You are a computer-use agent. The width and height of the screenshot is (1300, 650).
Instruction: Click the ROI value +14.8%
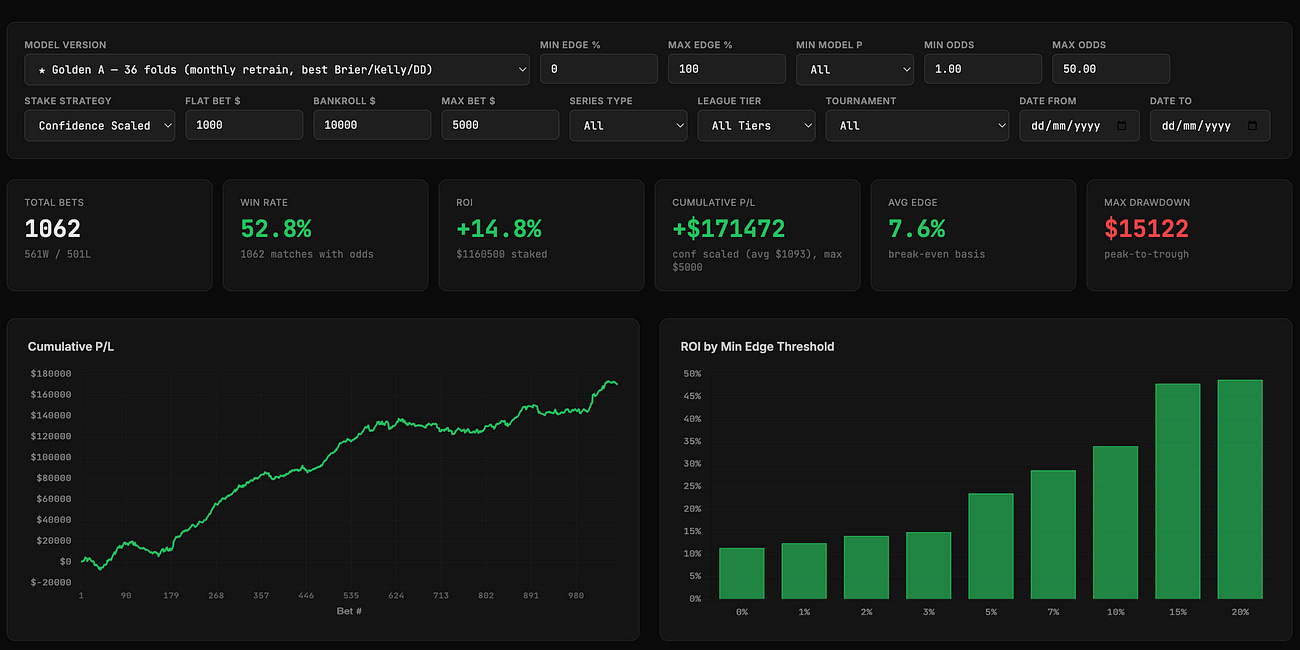(x=500, y=229)
